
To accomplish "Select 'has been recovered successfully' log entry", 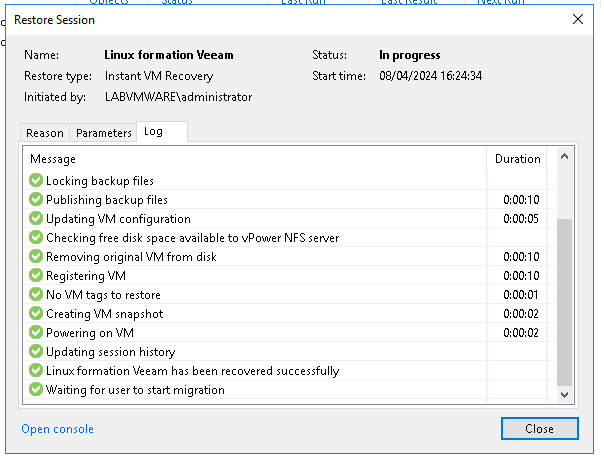I will (193, 370).
